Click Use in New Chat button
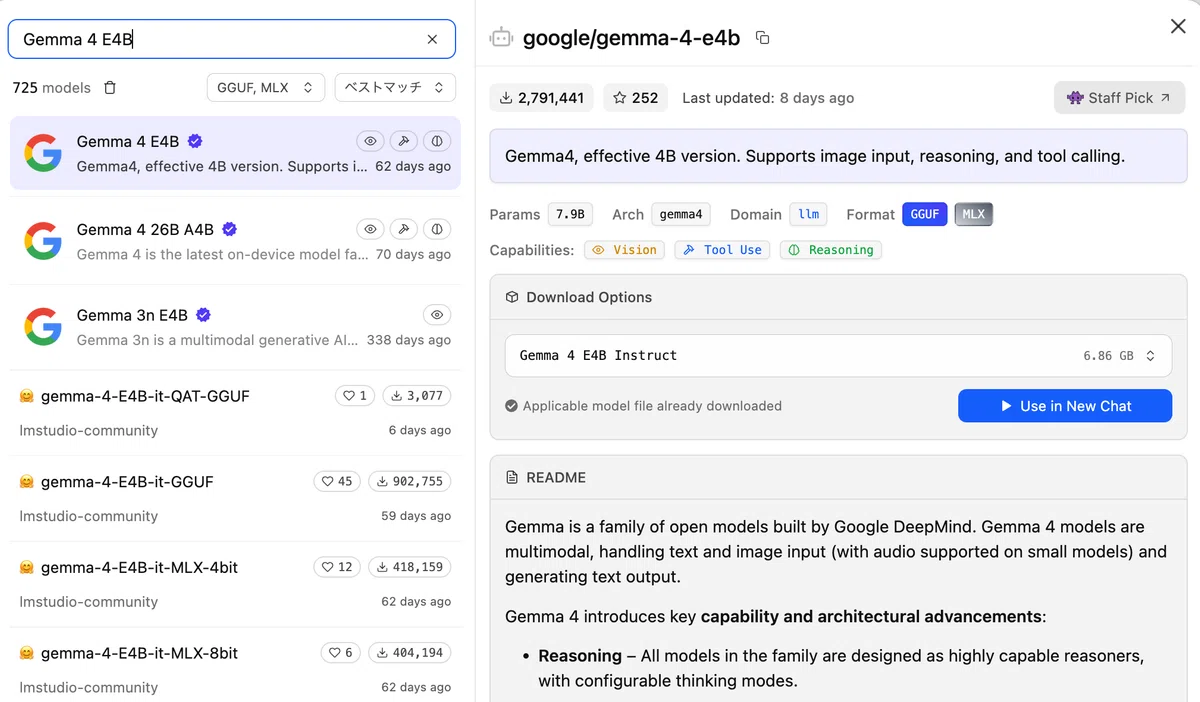 [1065, 406]
